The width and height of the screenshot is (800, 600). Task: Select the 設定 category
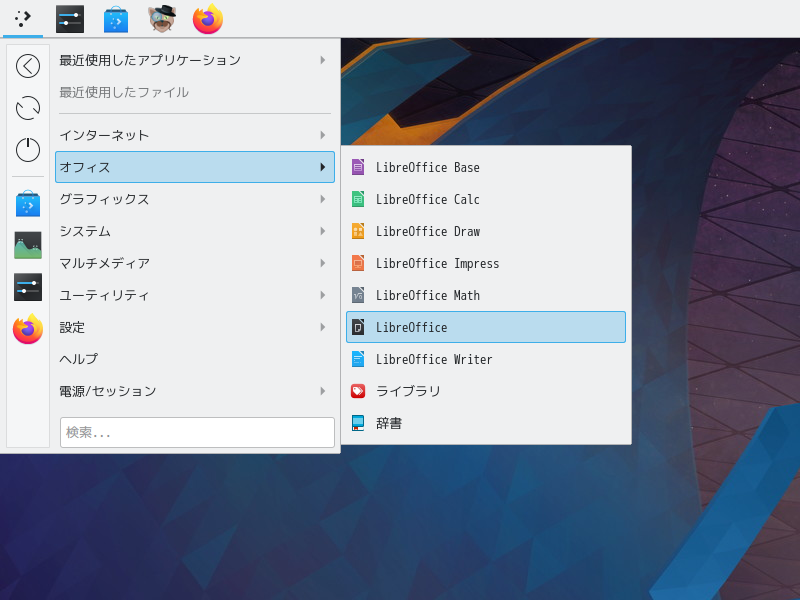195,327
